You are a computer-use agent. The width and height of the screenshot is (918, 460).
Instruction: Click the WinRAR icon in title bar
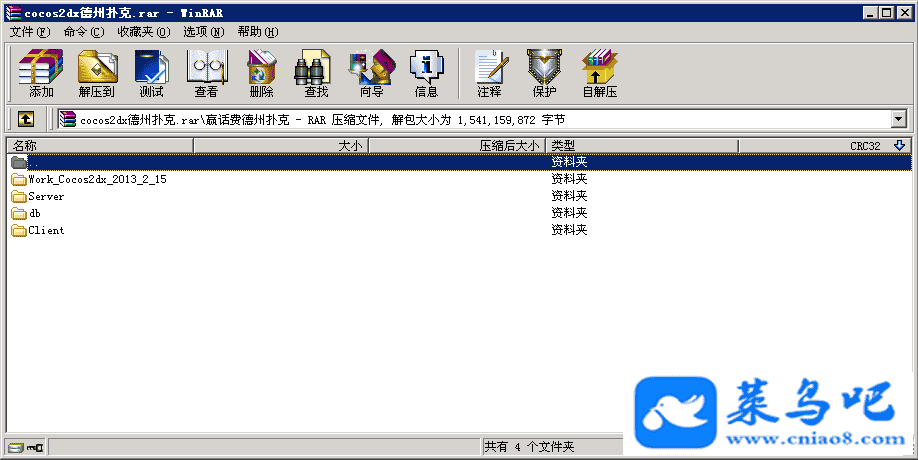pos(12,12)
